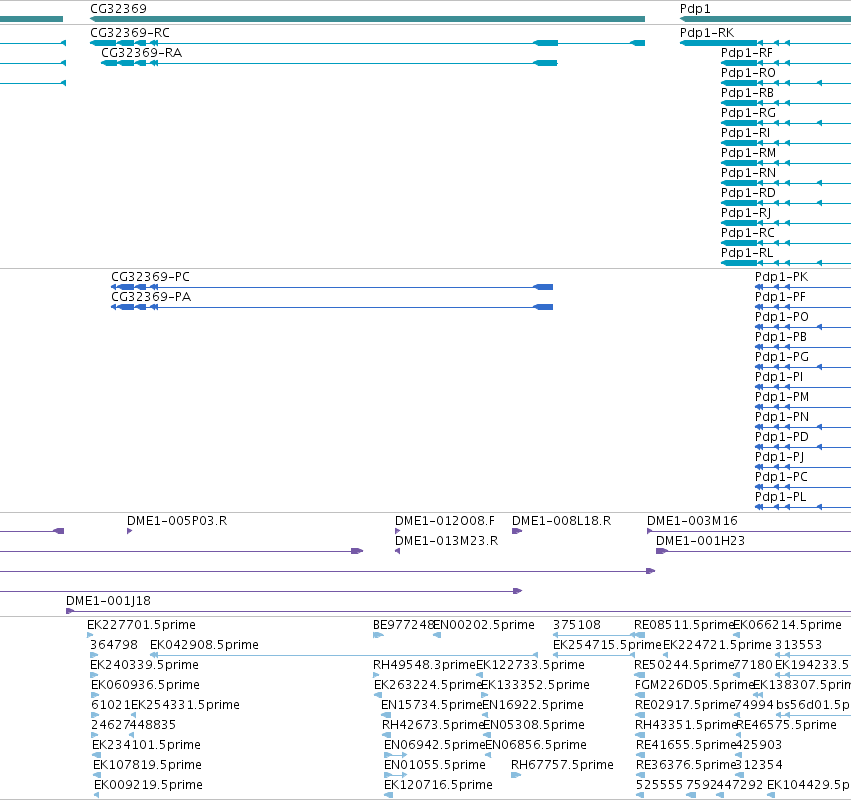Click the CG32369-RC transcript label

point(130,33)
